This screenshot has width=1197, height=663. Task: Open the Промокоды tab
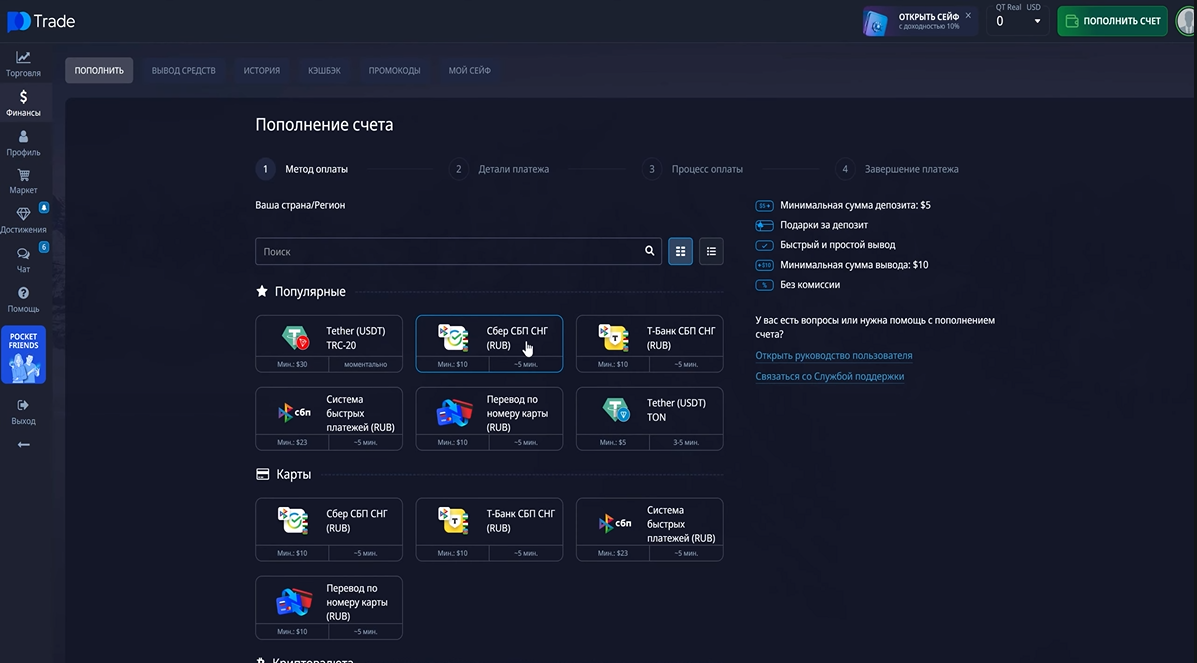tap(395, 70)
